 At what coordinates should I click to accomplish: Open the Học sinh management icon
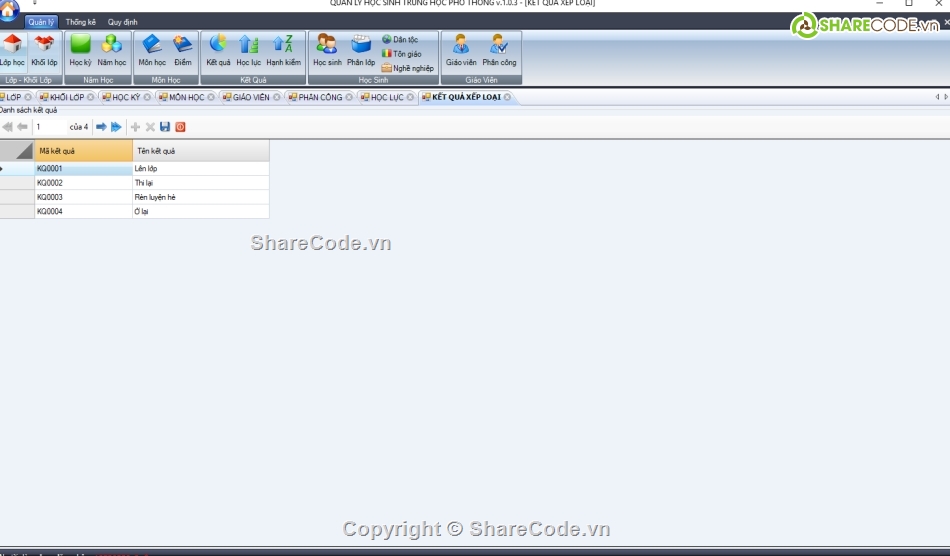(x=327, y=50)
